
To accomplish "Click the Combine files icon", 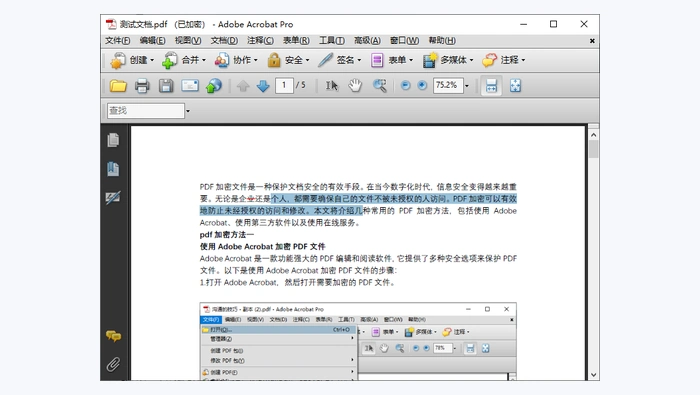I will (169, 60).
